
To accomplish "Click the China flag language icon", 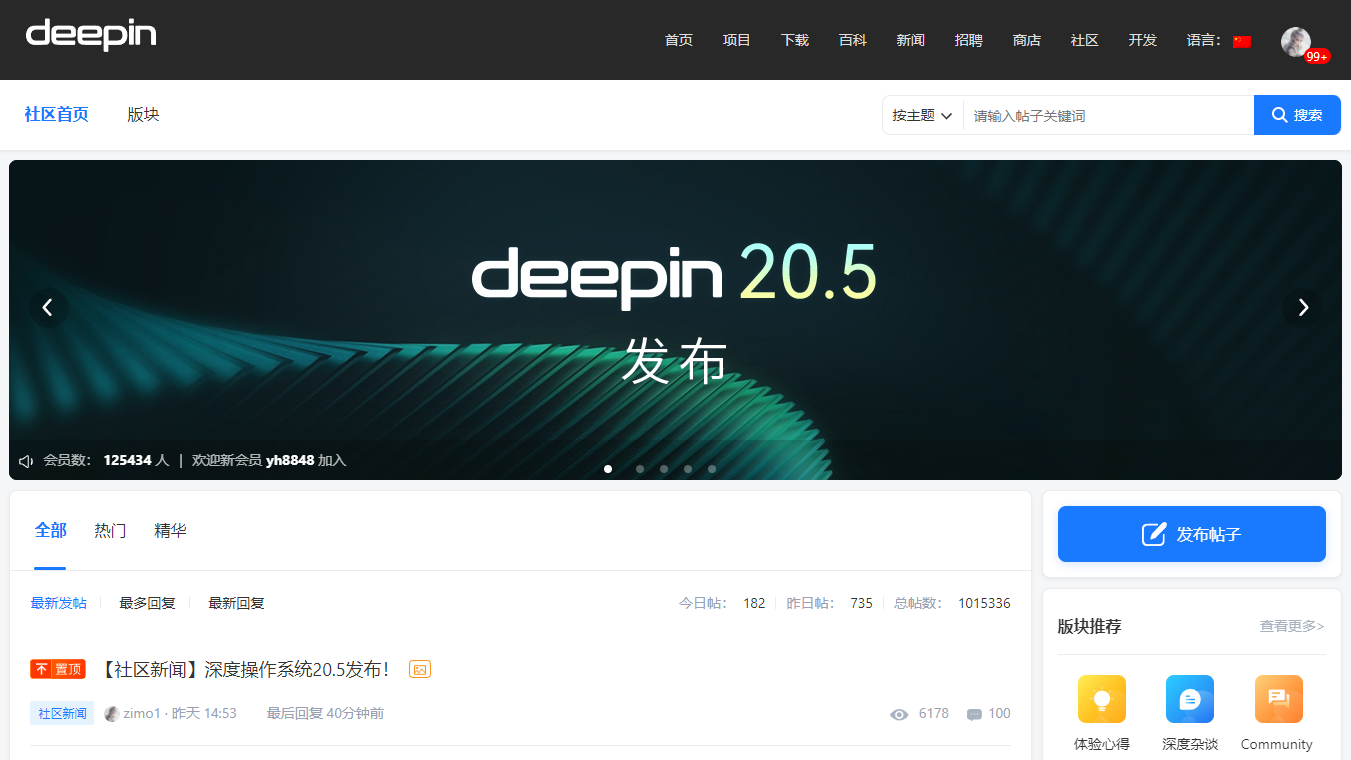I will point(1242,41).
